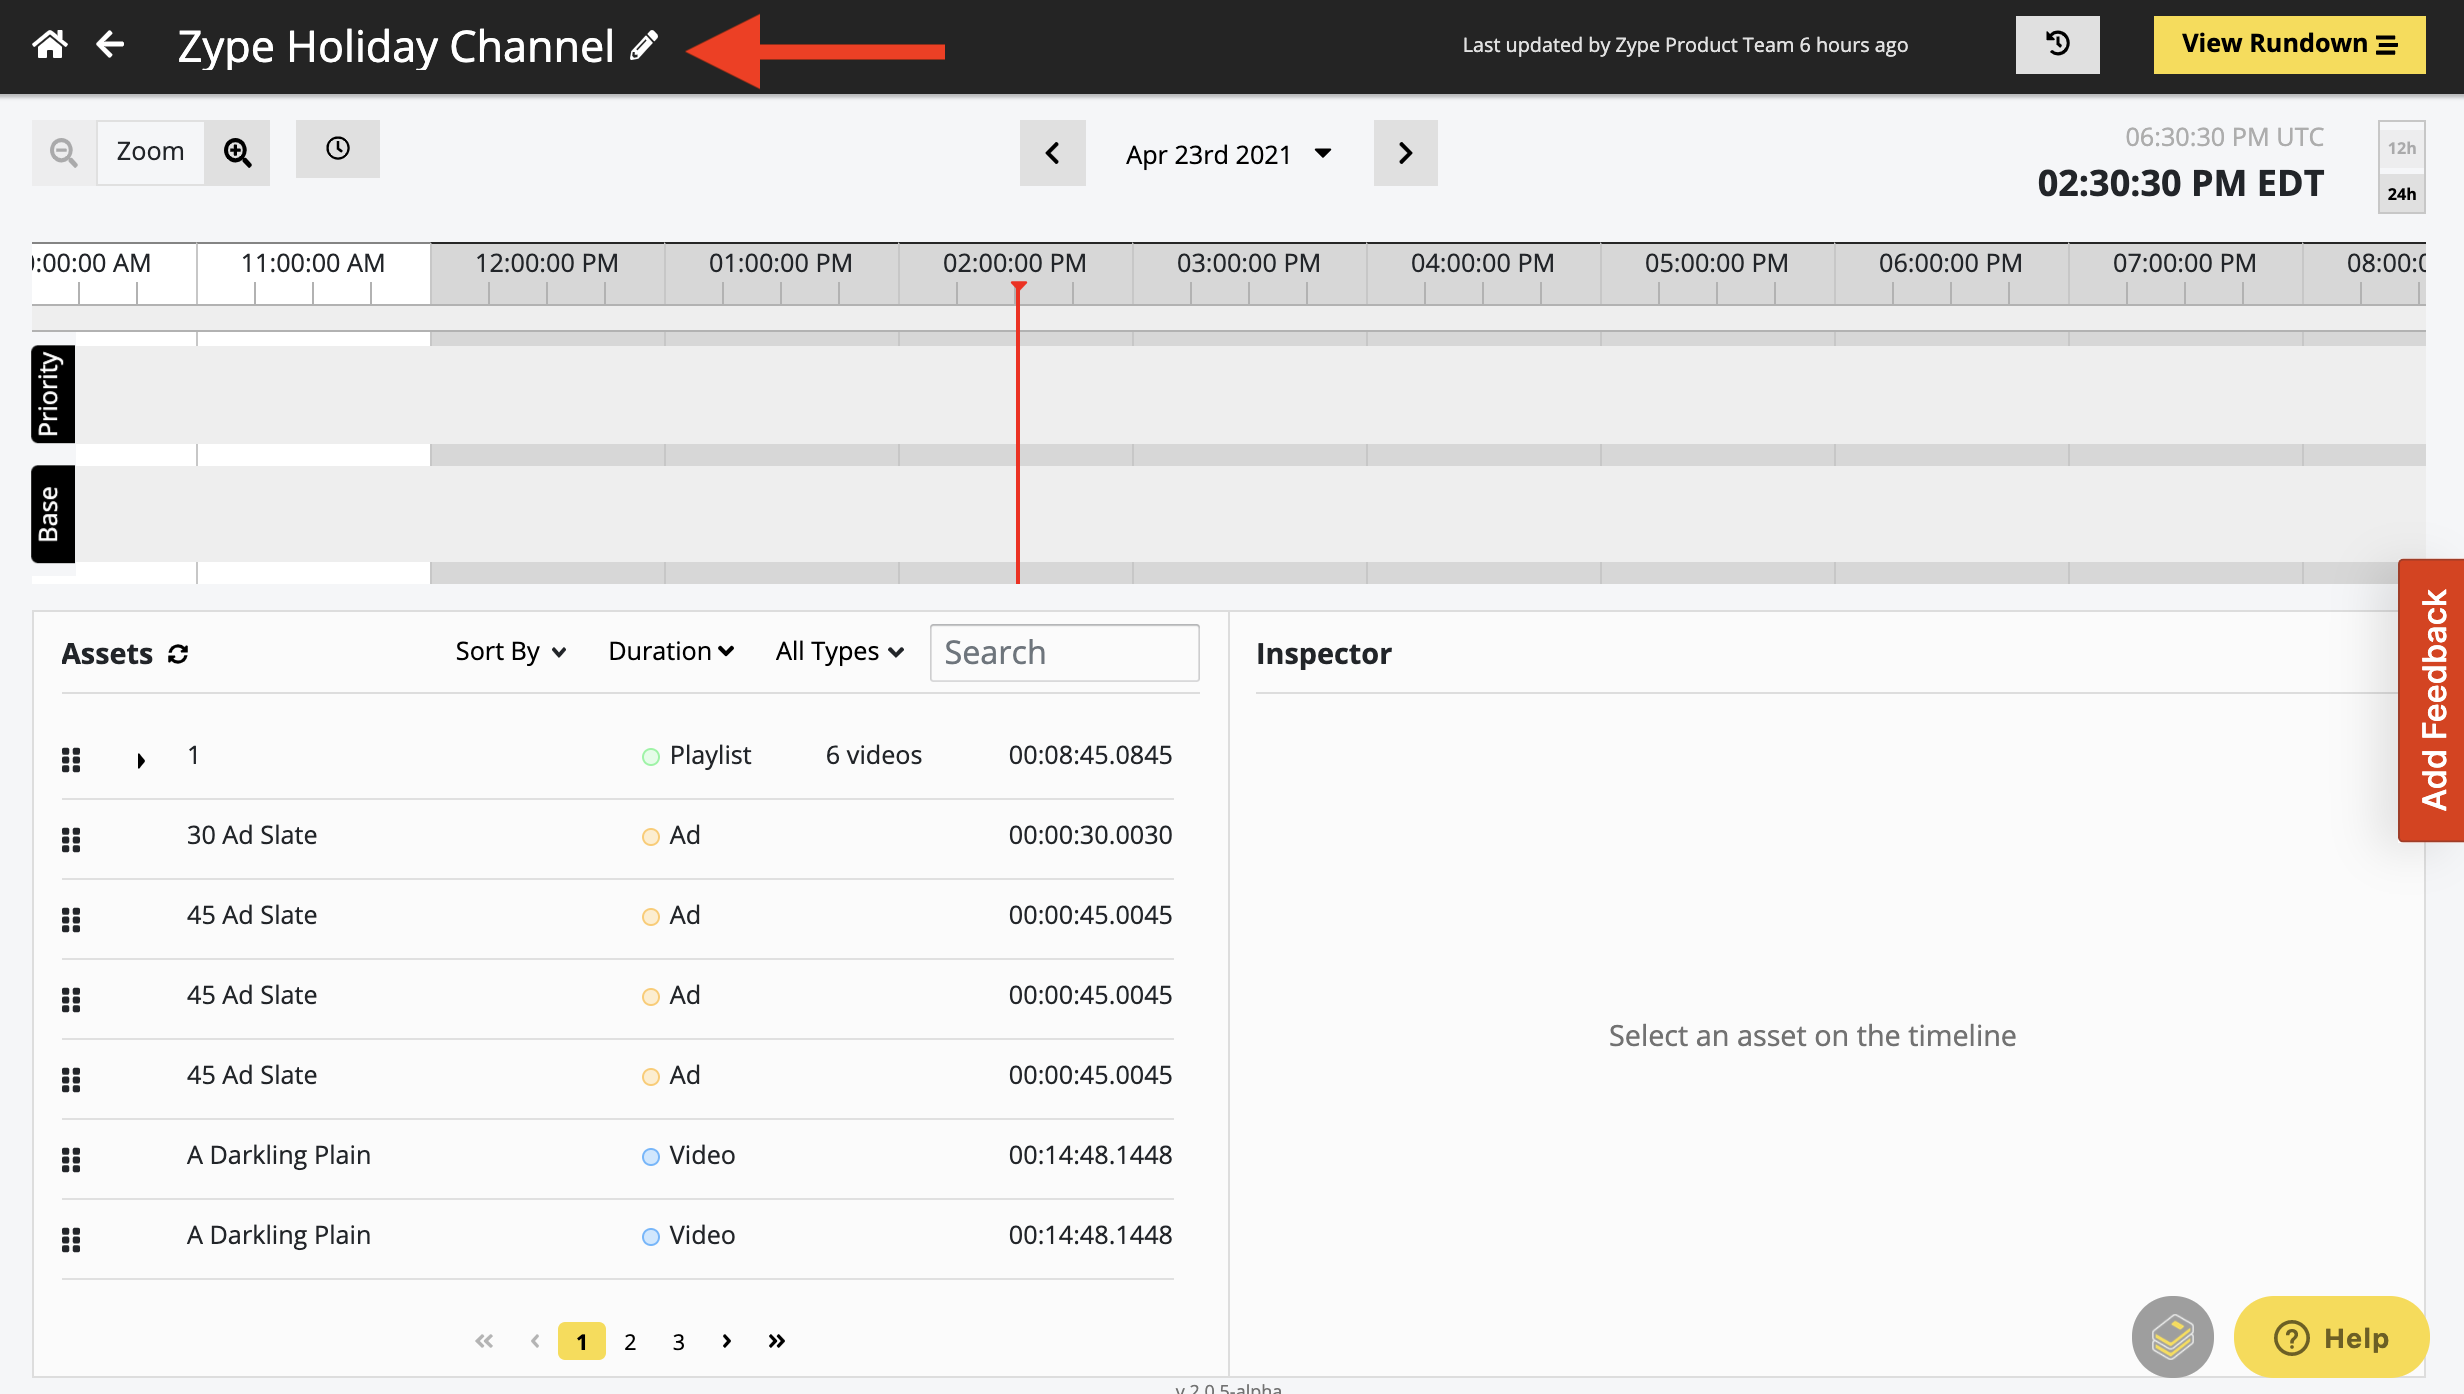Open the stacked layers round widget
The width and height of the screenshot is (2464, 1394).
pyautogui.click(x=2172, y=1337)
